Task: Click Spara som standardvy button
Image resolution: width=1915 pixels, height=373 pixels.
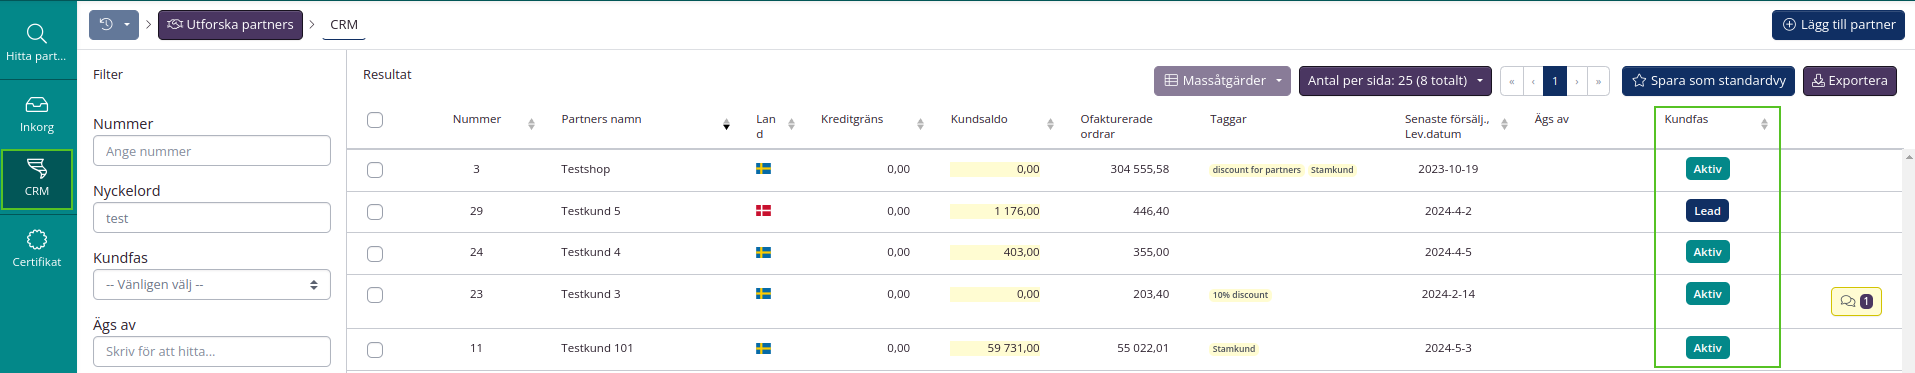Action: tap(1708, 81)
